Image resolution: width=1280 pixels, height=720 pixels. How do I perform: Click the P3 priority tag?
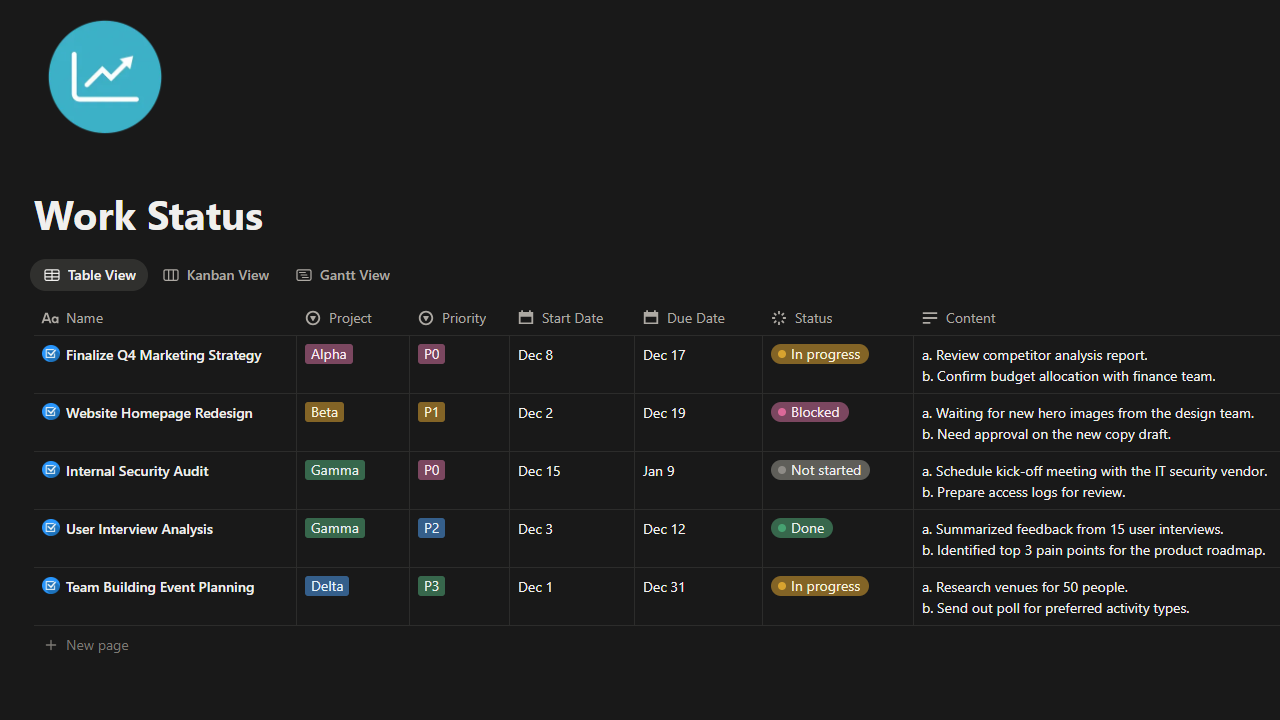tap(431, 586)
